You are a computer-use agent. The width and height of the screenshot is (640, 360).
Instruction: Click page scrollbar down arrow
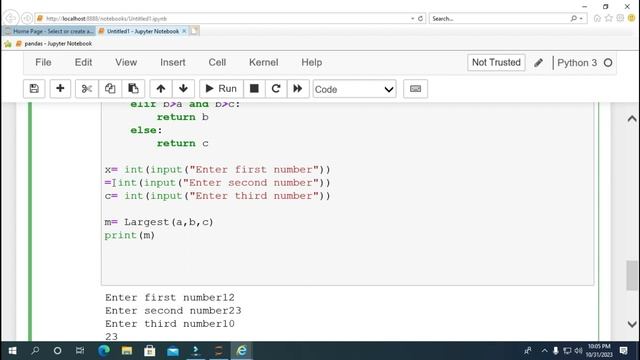(632, 324)
